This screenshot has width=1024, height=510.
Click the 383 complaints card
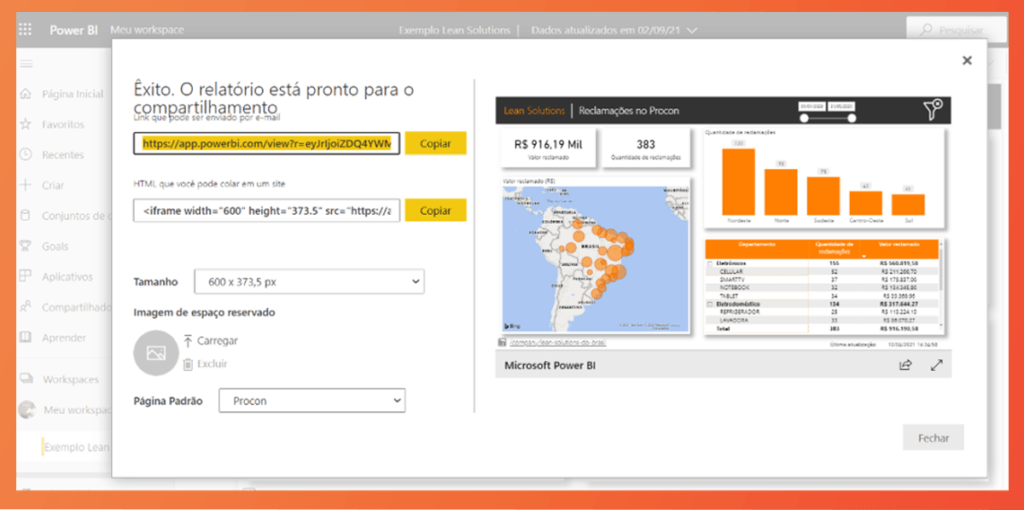(x=646, y=148)
